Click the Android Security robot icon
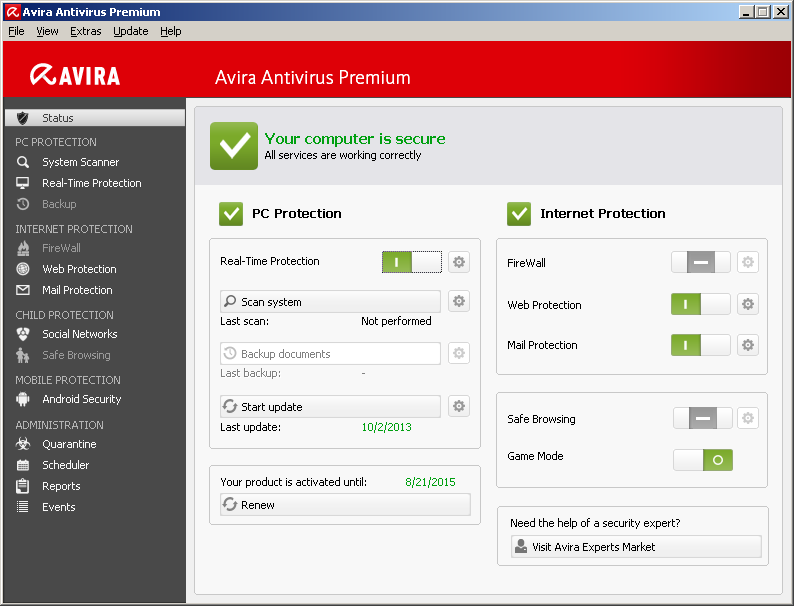This screenshot has height=606, width=794. pyautogui.click(x=22, y=399)
